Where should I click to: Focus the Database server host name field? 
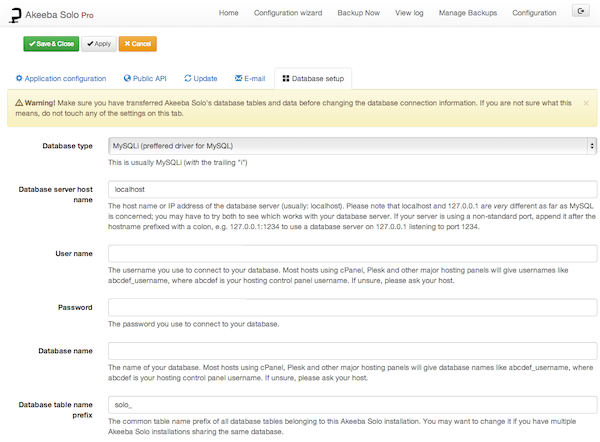[x=352, y=189]
